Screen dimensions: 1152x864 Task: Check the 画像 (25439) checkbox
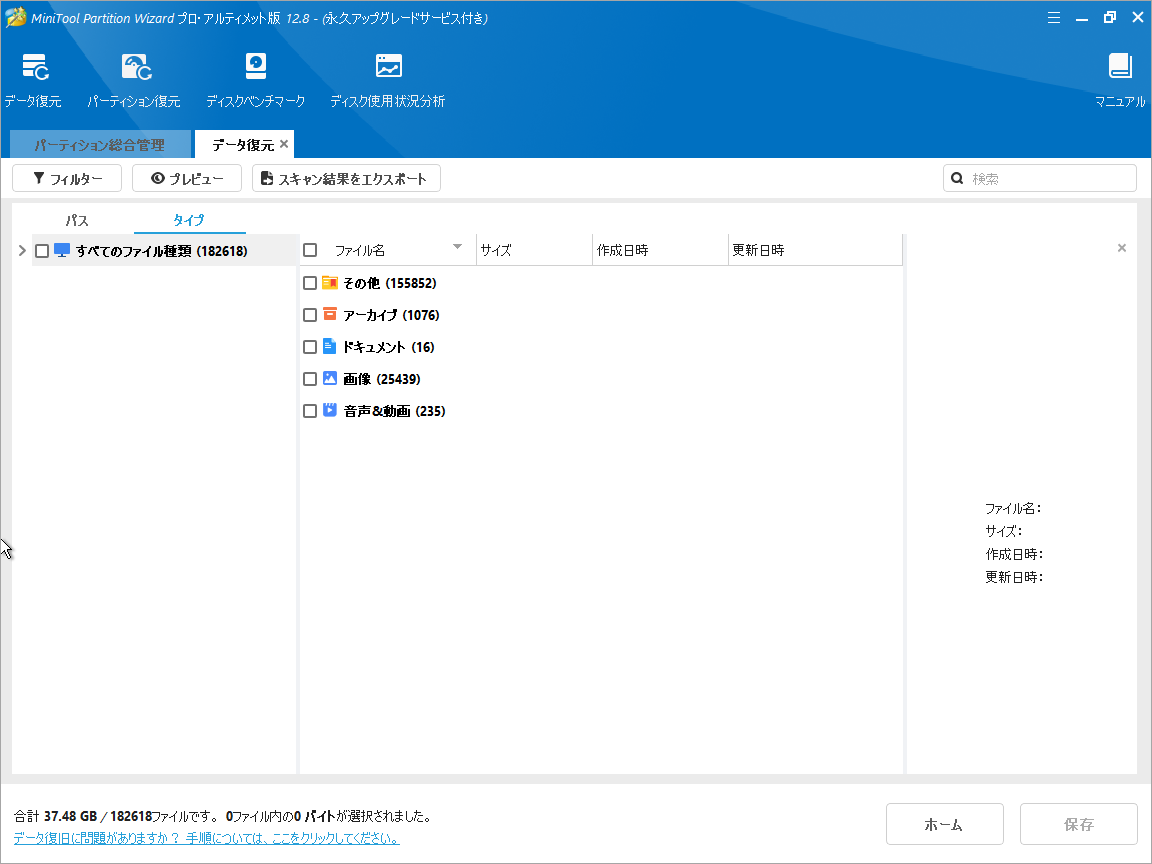(x=310, y=378)
